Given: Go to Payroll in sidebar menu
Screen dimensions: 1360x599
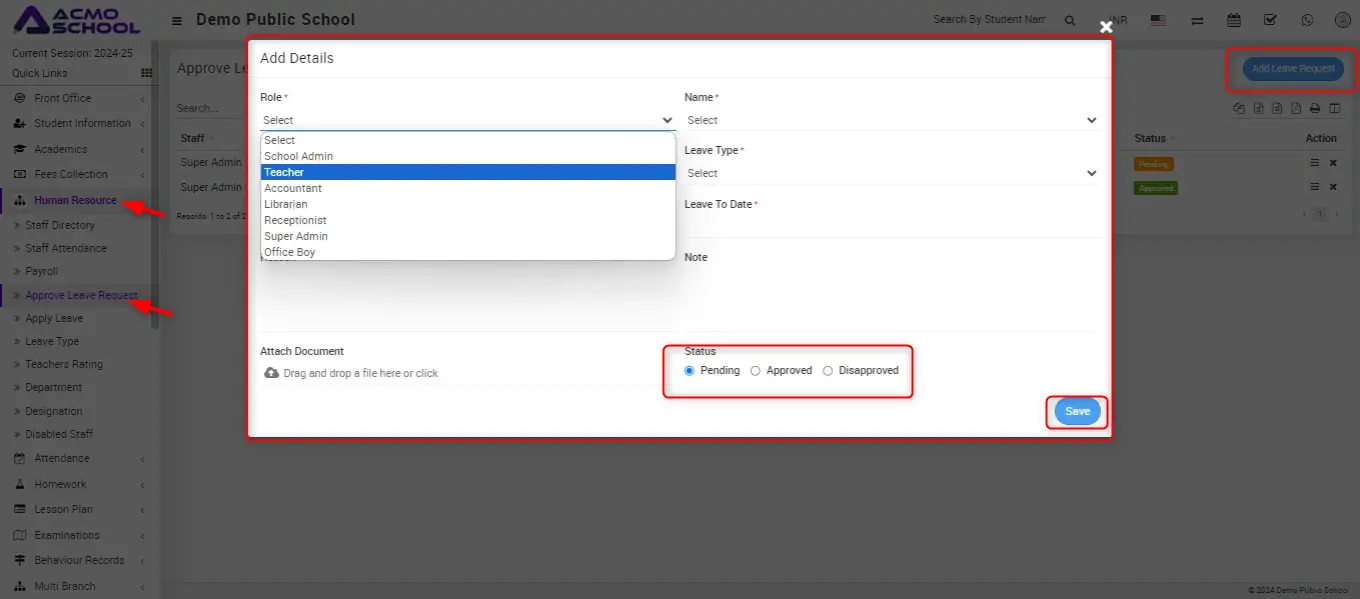Looking at the screenshot, I should pos(42,271).
